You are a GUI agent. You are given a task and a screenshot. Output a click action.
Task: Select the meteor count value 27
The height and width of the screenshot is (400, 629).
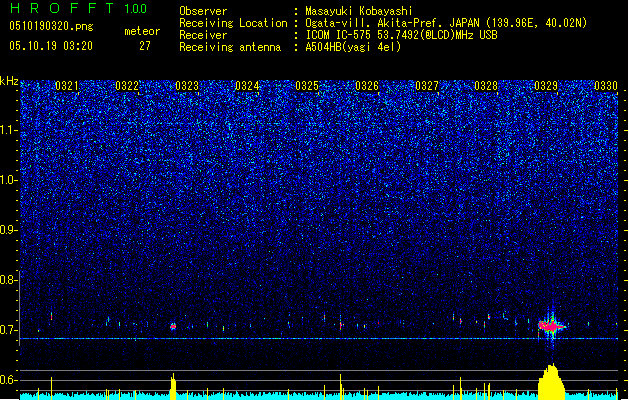point(145,46)
